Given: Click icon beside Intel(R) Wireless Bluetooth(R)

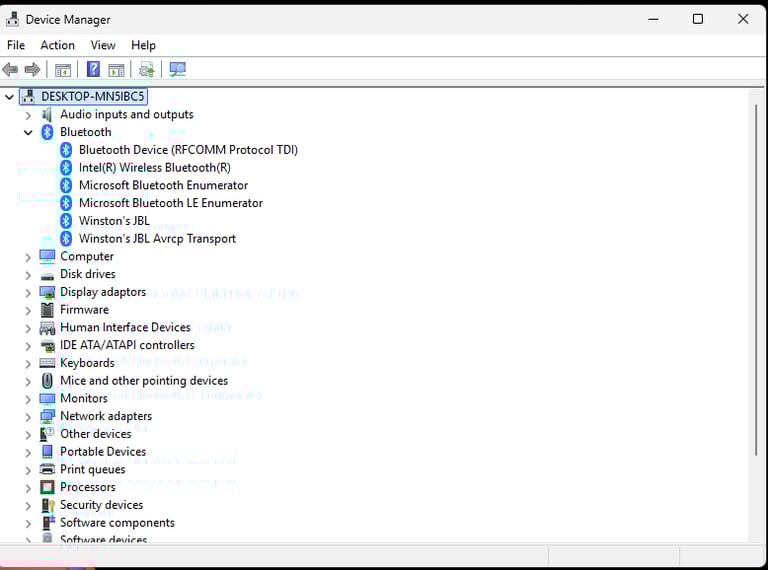Looking at the screenshot, I should tap(66, 168).
